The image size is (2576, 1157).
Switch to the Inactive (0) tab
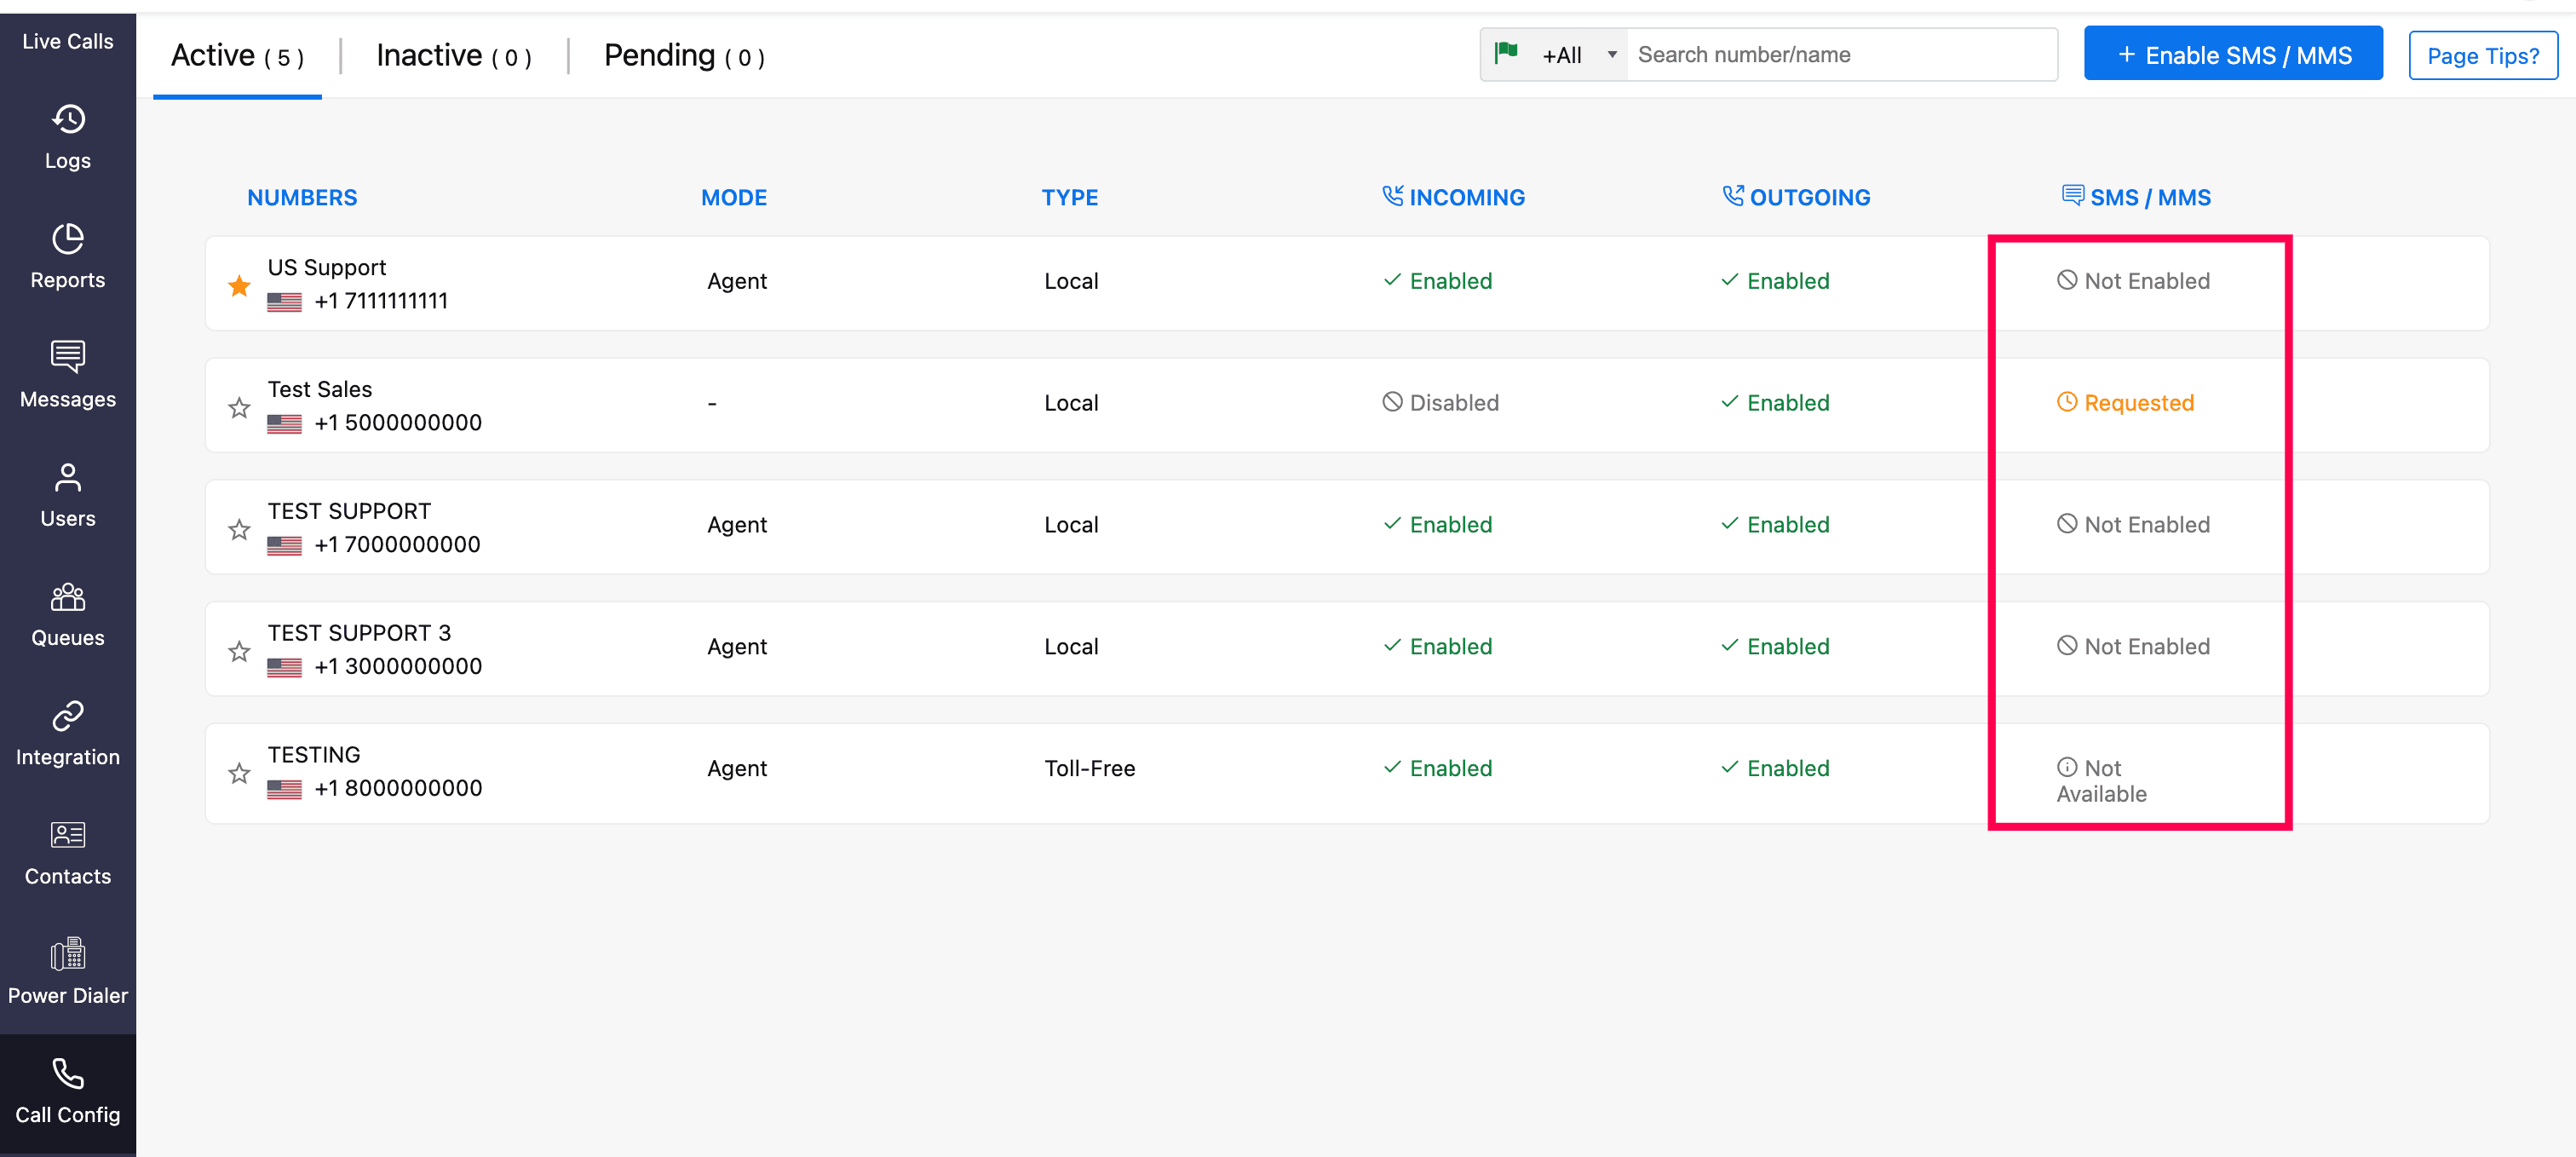click(x=454, y=56)
